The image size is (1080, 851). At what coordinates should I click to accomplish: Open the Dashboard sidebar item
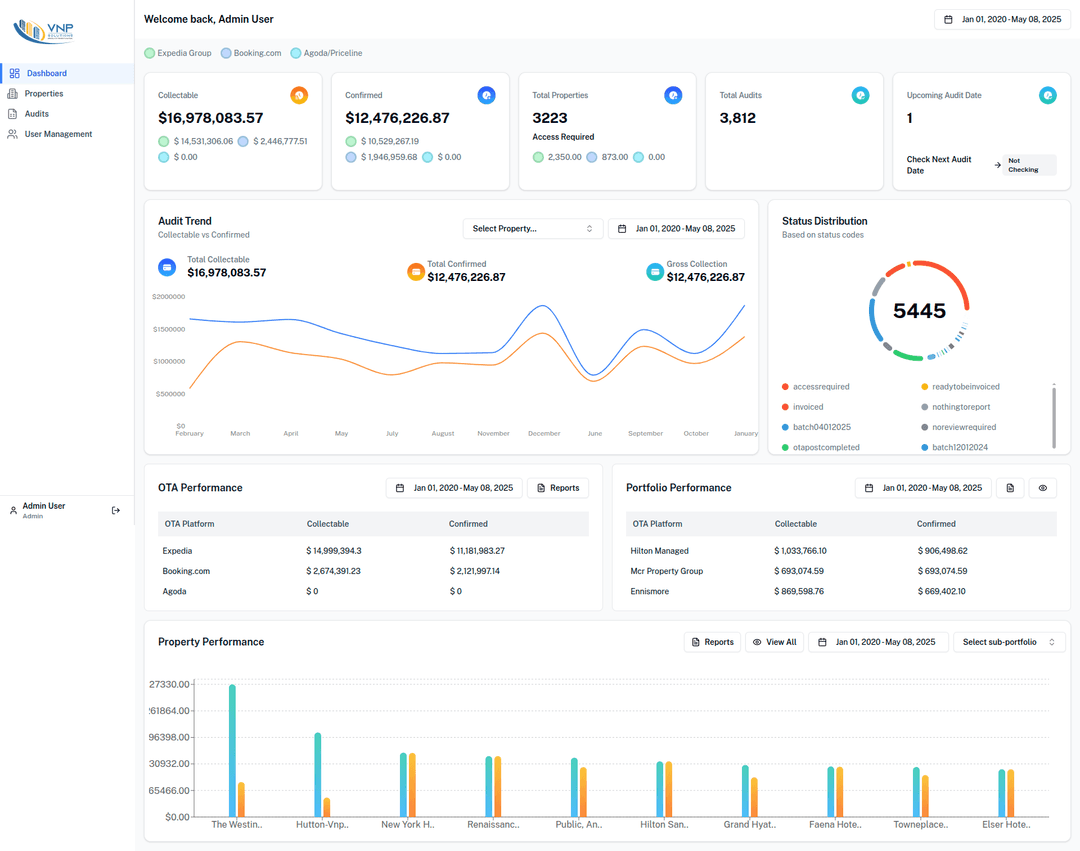coord(67,73)
